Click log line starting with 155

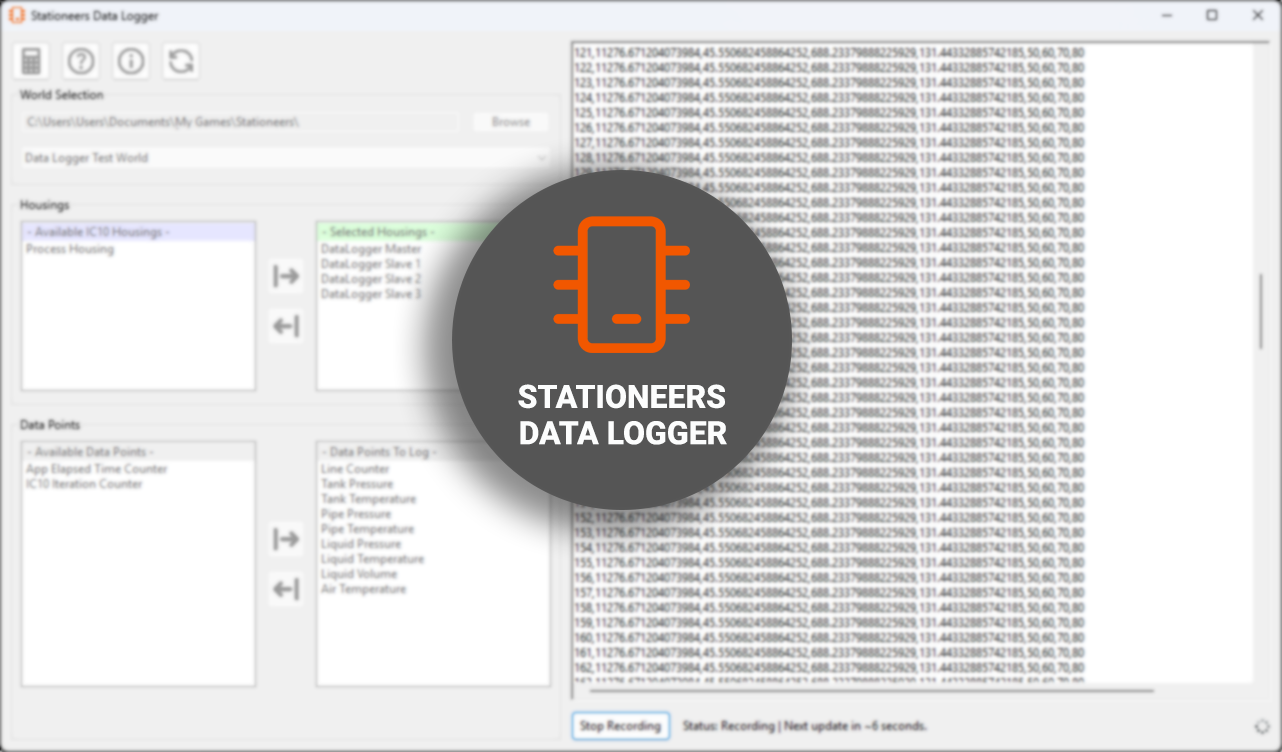click(x=829, y=562)
